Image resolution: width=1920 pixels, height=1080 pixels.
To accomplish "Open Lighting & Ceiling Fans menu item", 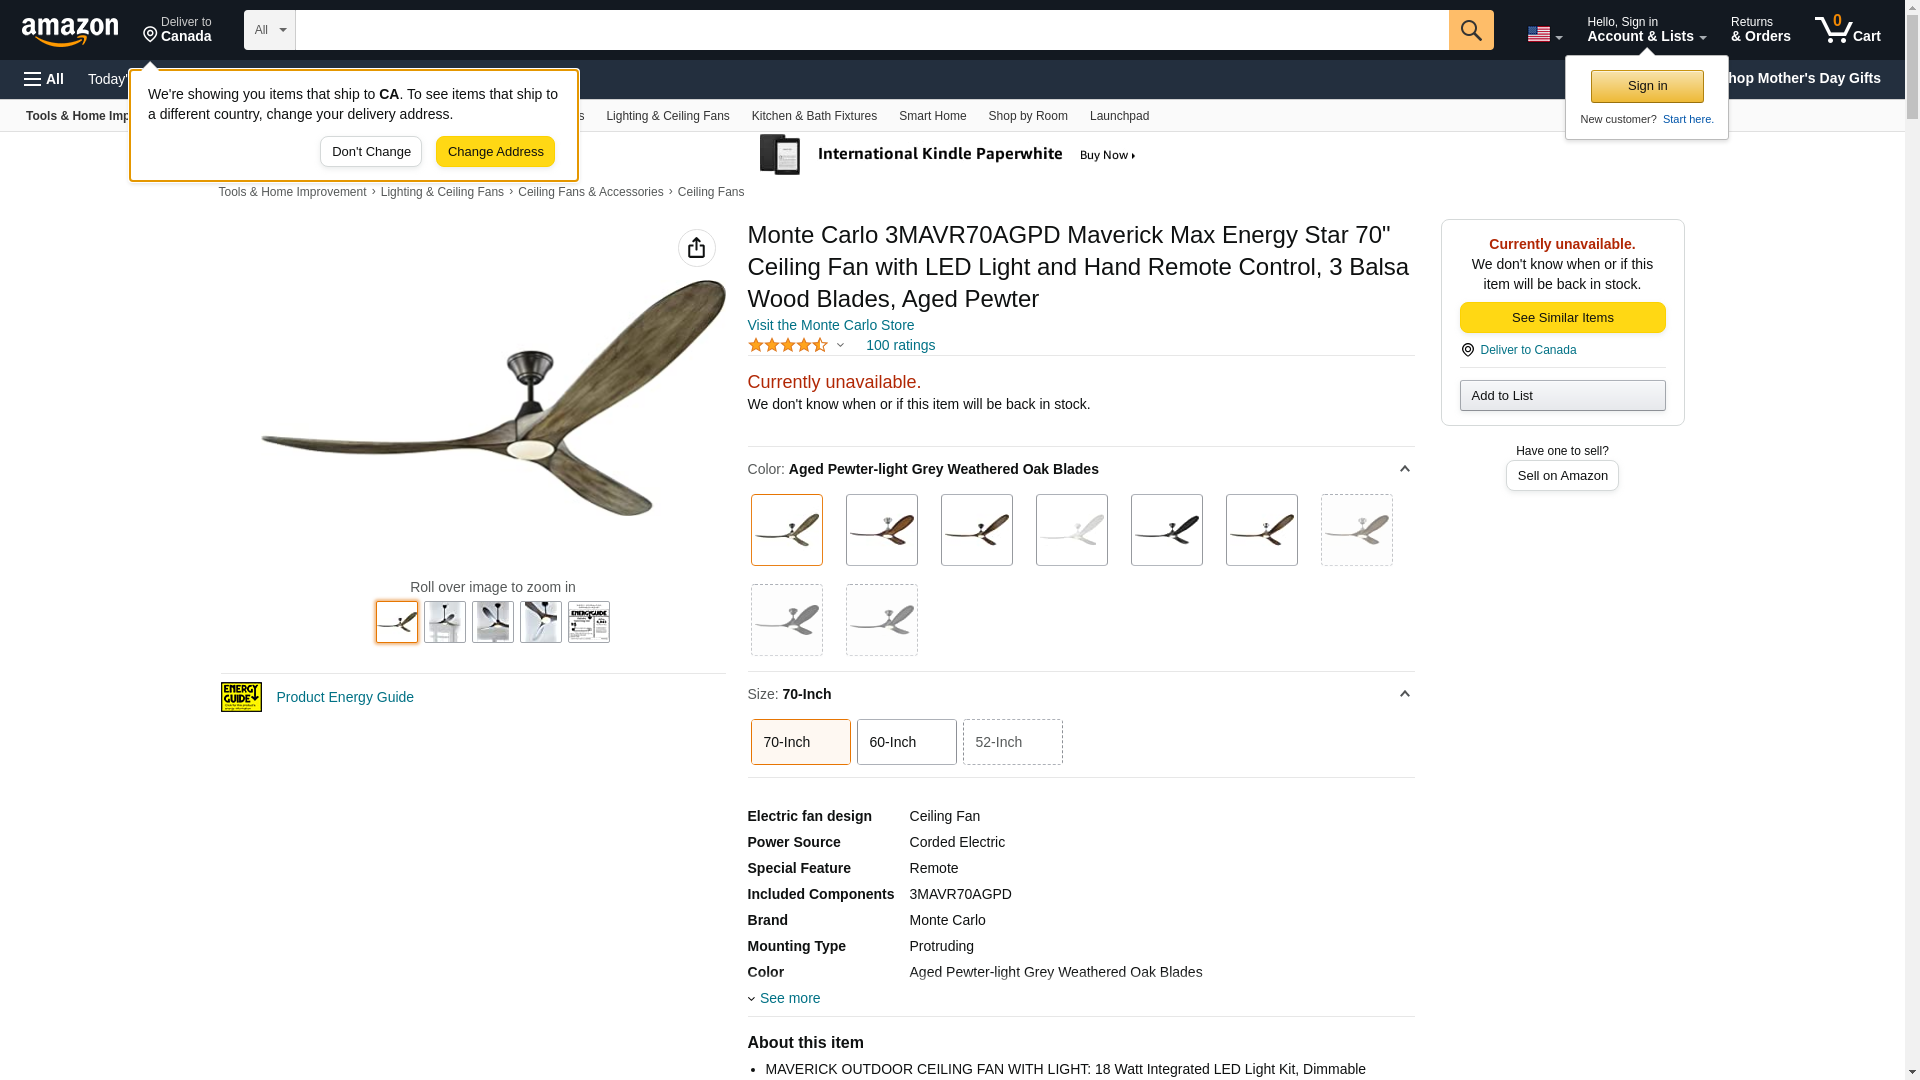I will pos(668,116).
